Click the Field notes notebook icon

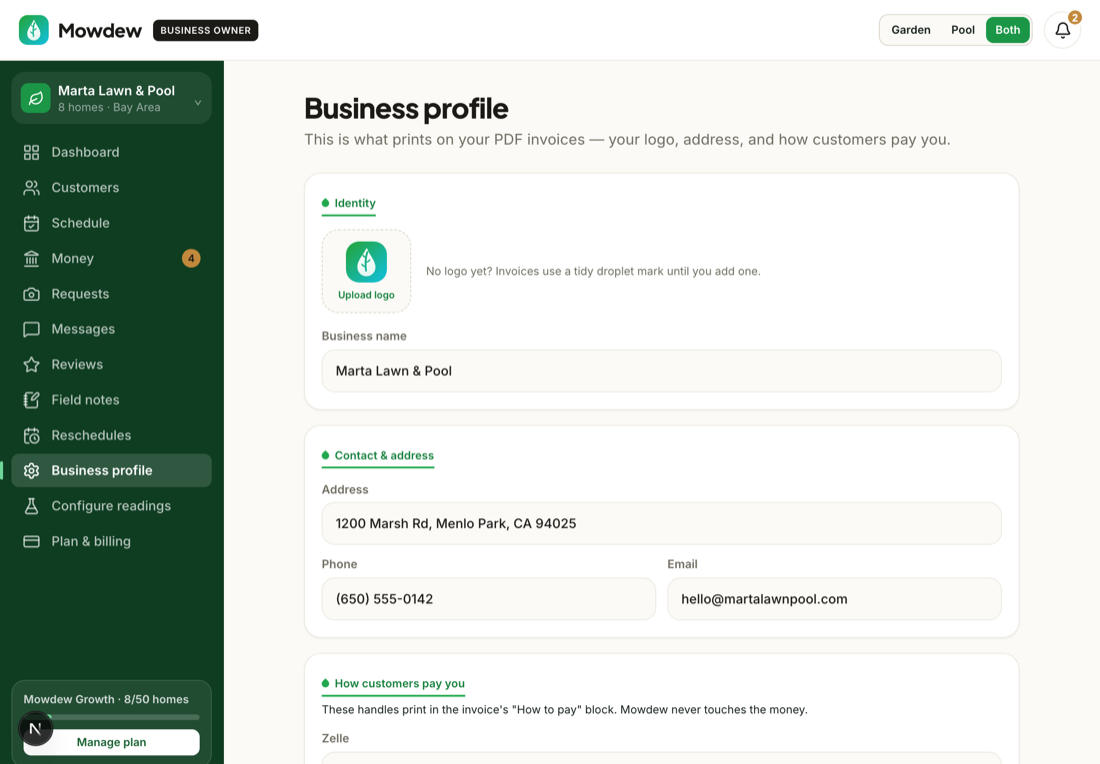[32, 400]
